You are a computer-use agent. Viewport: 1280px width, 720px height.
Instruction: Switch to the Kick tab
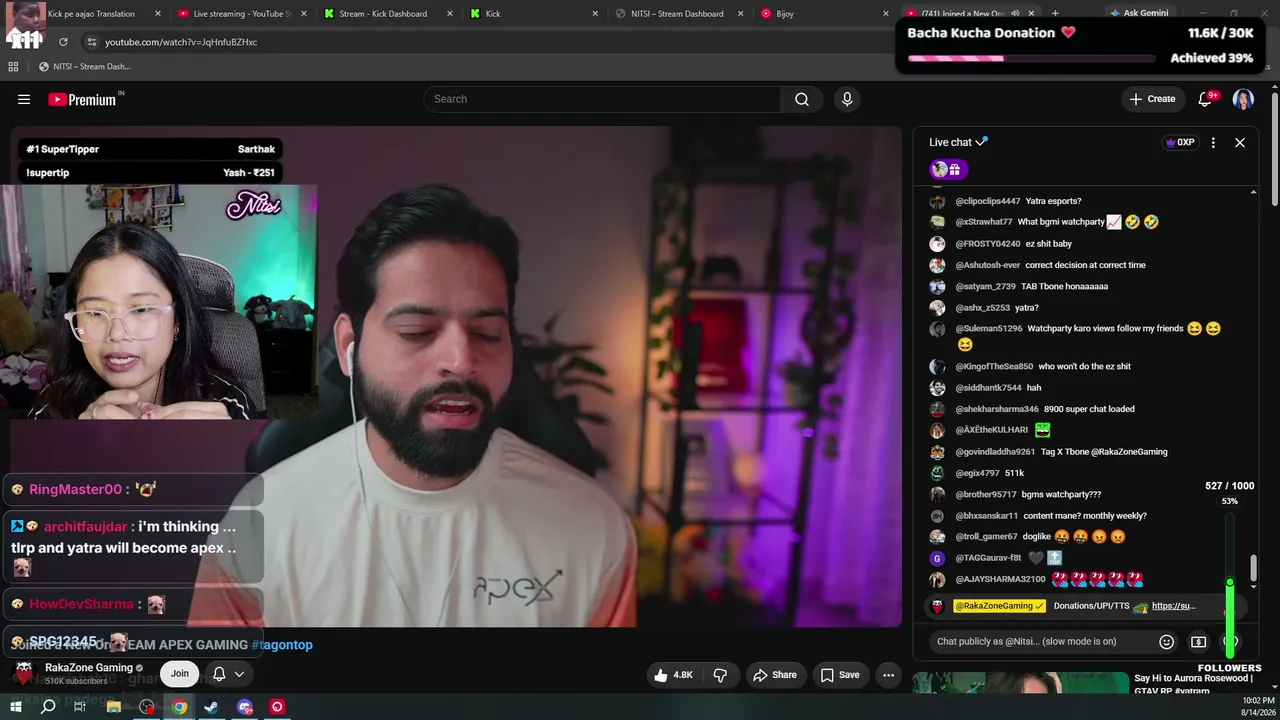click(x=533, y=14)
